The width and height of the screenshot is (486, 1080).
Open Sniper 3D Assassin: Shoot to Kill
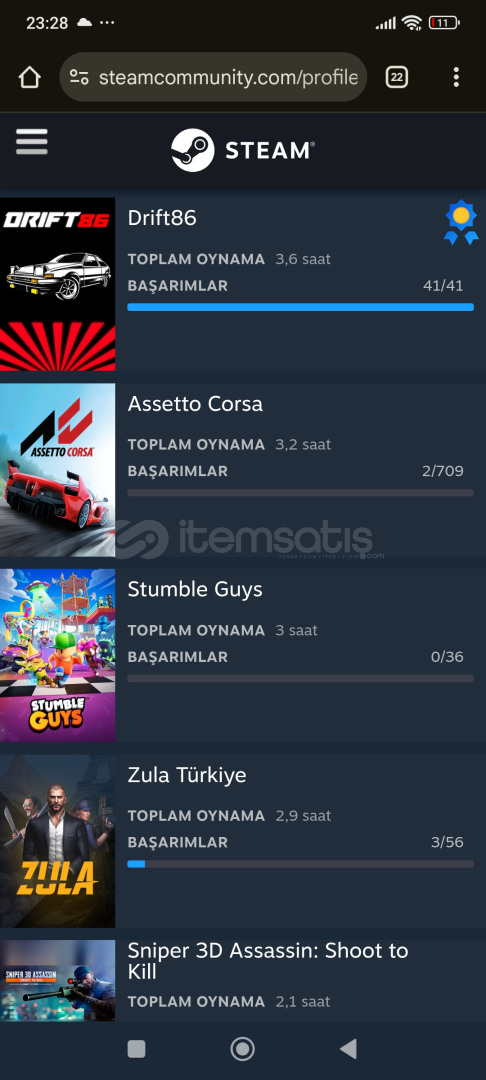coord(268,962)
